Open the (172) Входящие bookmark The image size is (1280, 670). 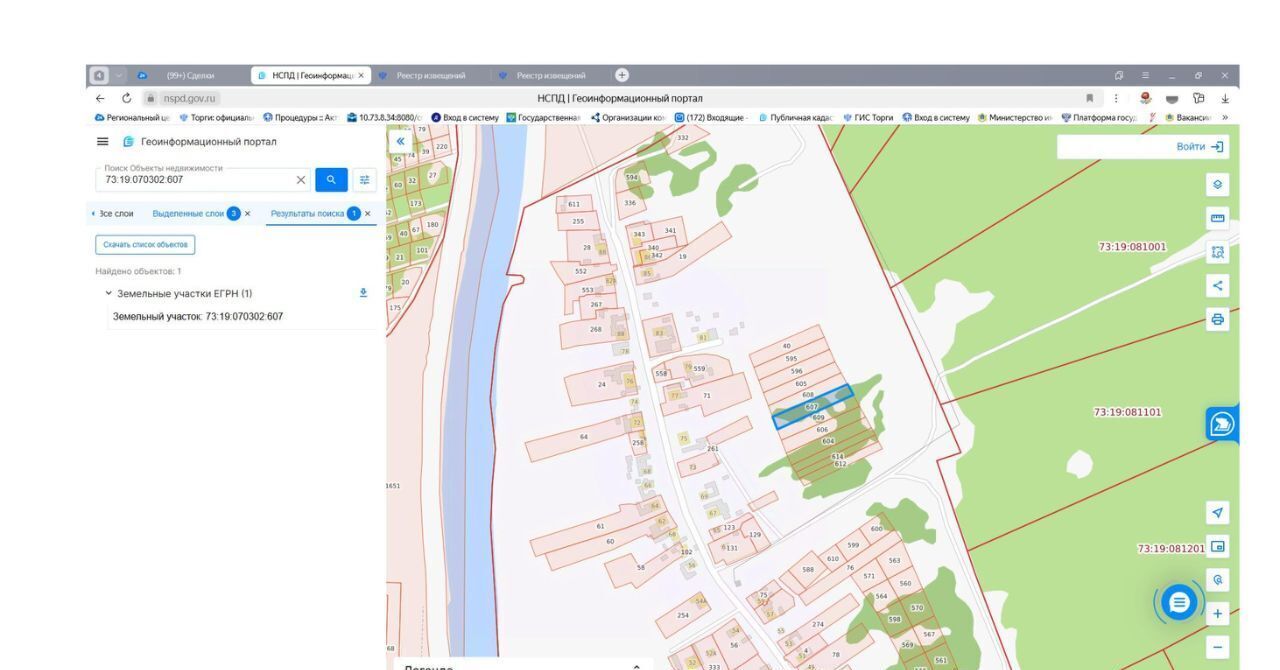[712, 117]
